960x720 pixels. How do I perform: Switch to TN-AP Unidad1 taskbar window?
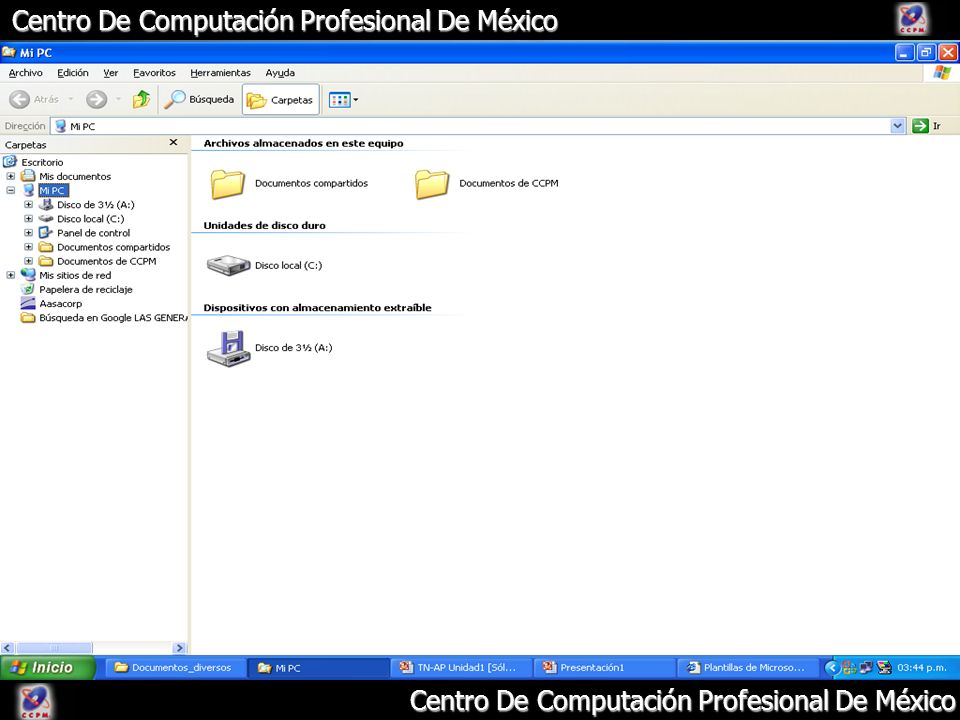[x=461, y=668]
